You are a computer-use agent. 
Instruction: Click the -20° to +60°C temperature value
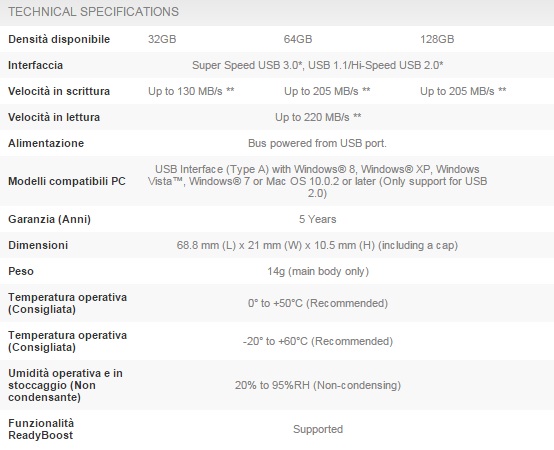(x=318, y=341)
